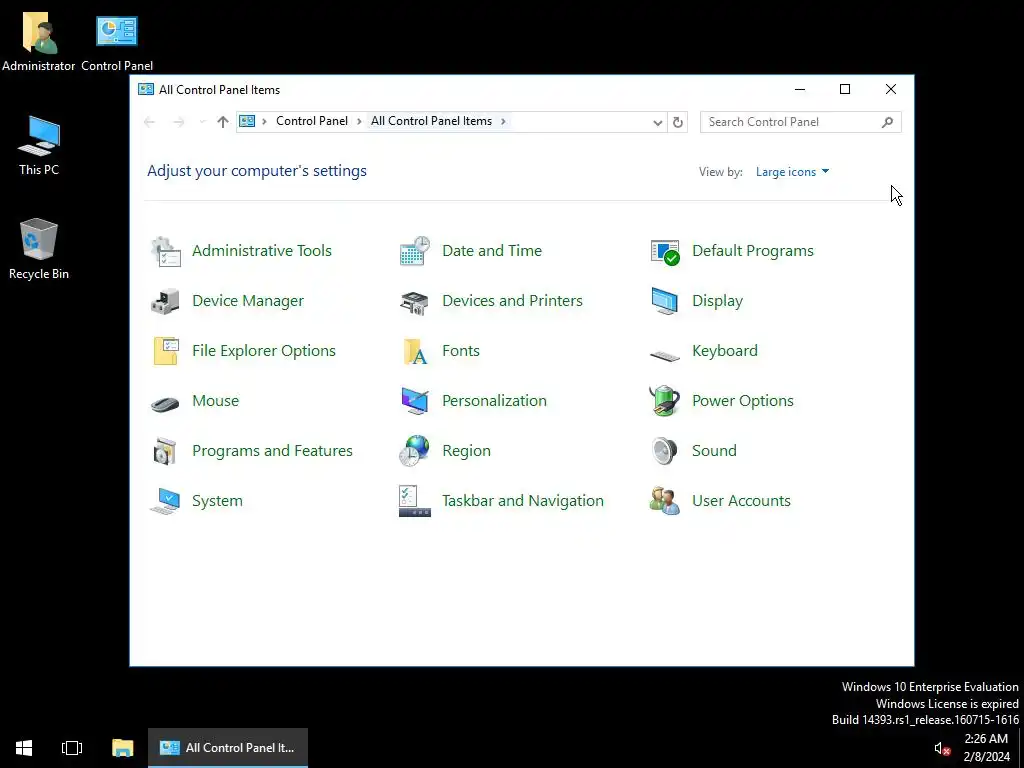The image size is (1024, 768).
Task: Click the Search Control Panel field
Action: pyautogui.click(x=801, y=122)
